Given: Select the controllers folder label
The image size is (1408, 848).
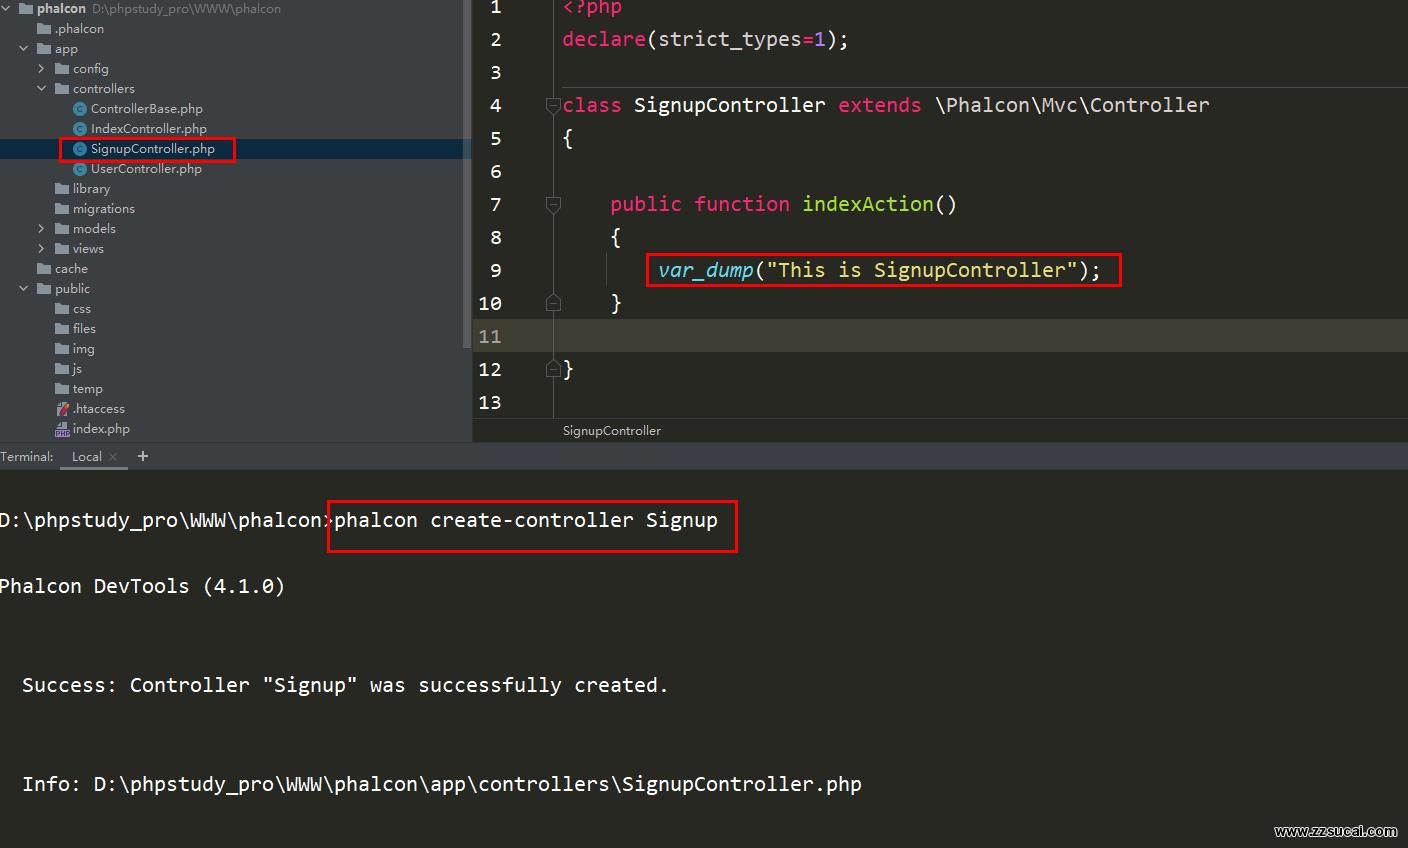Looking at the screenshot, I should pos(103,89).
